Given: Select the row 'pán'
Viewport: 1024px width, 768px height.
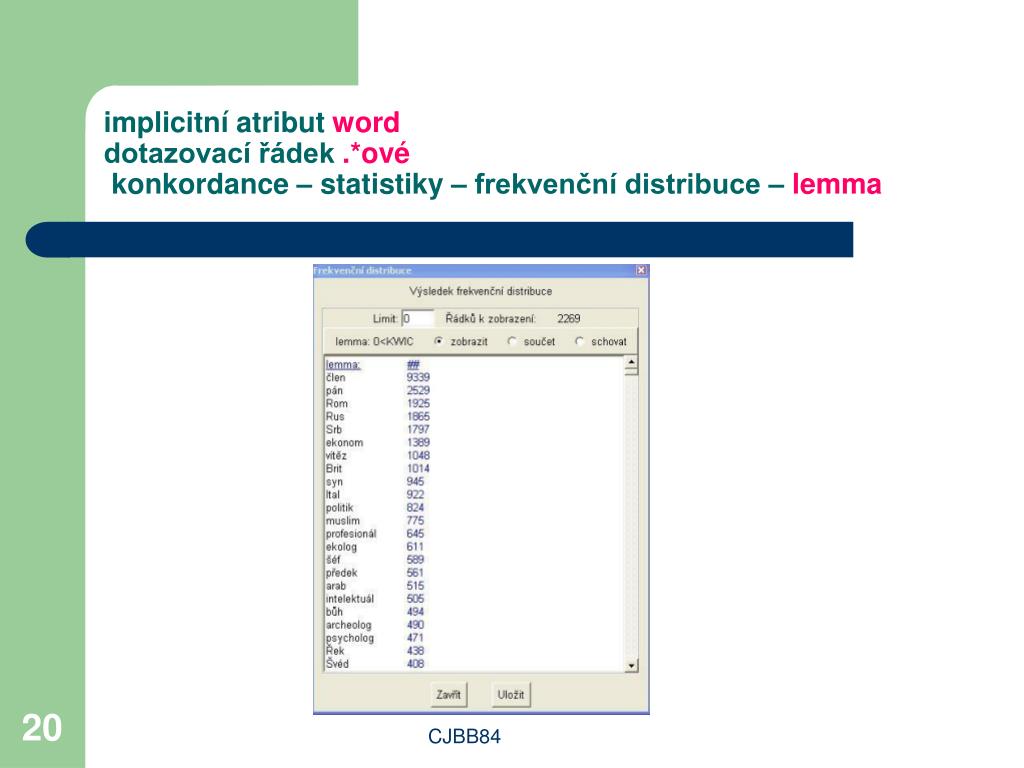Looking at the screenshot, I should click(377, 391).
